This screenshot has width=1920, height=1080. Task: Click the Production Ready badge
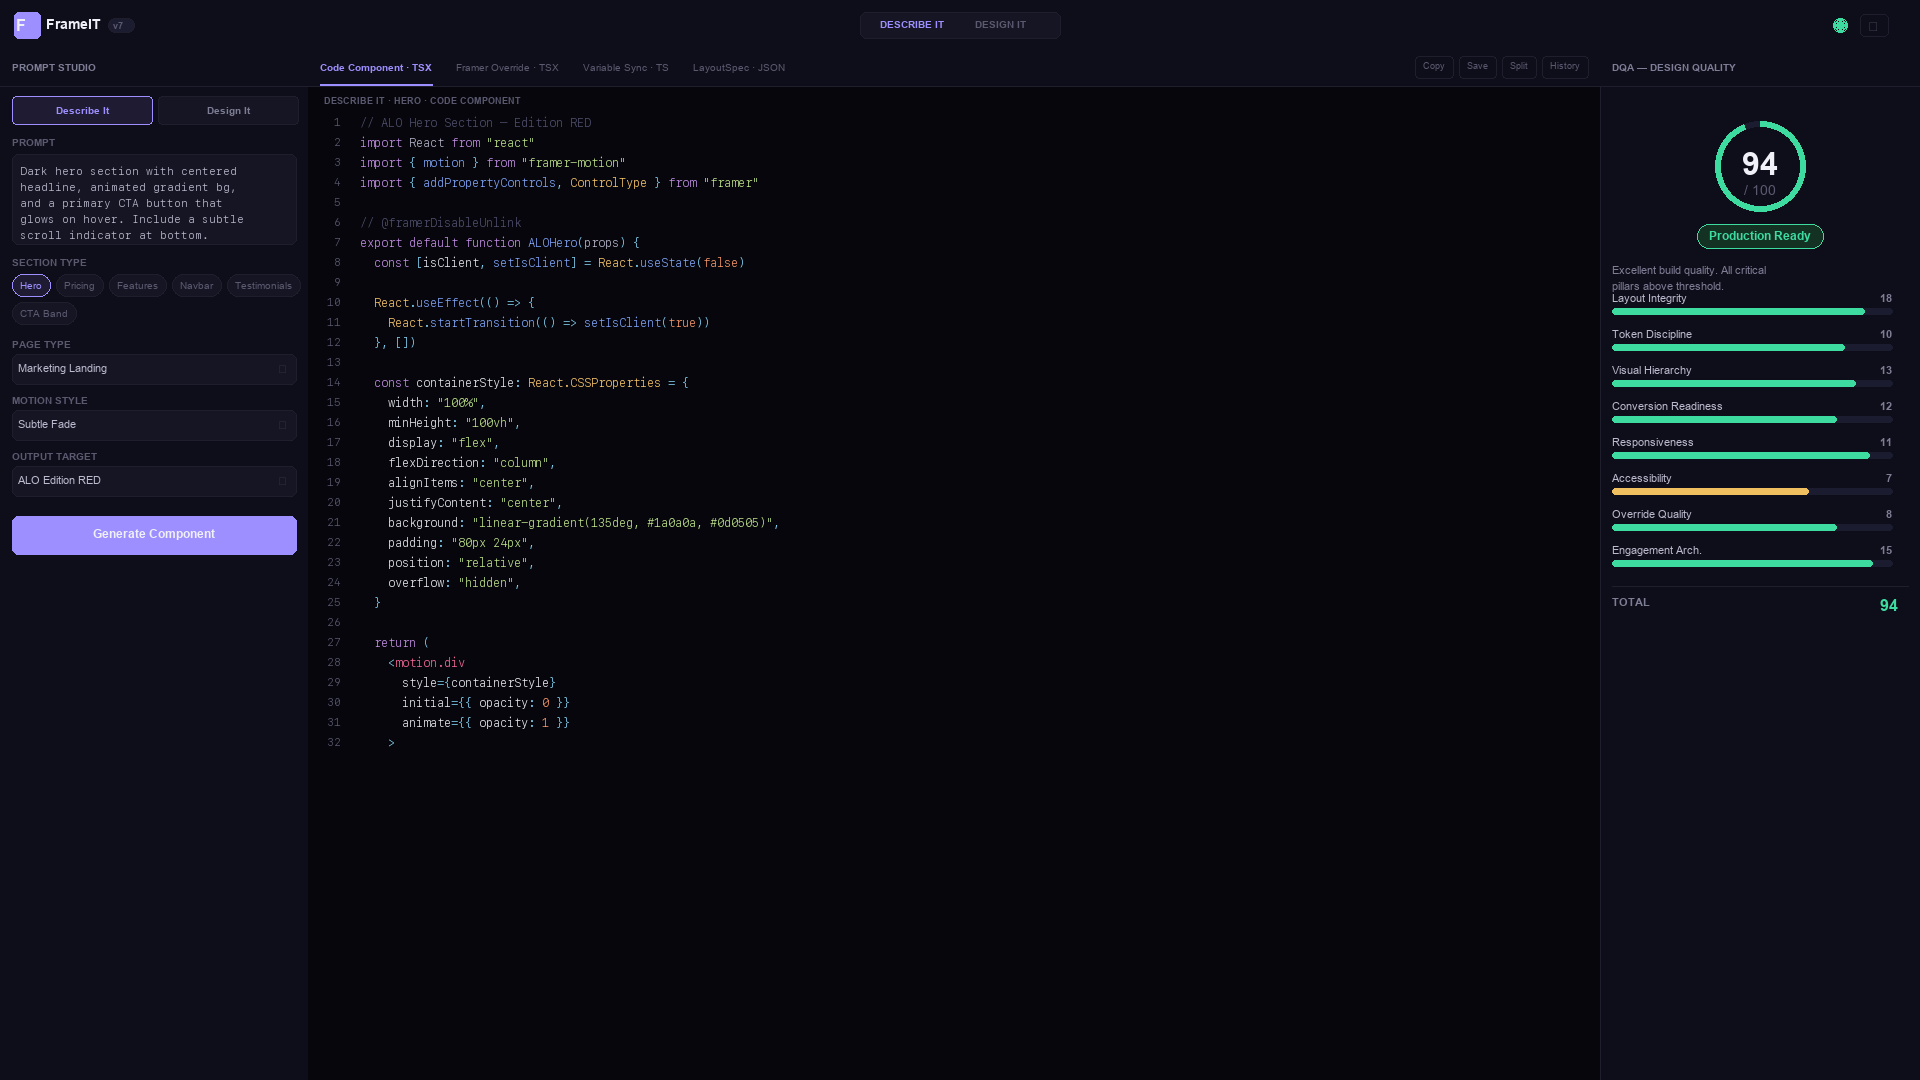click(x=1760, y=237)
